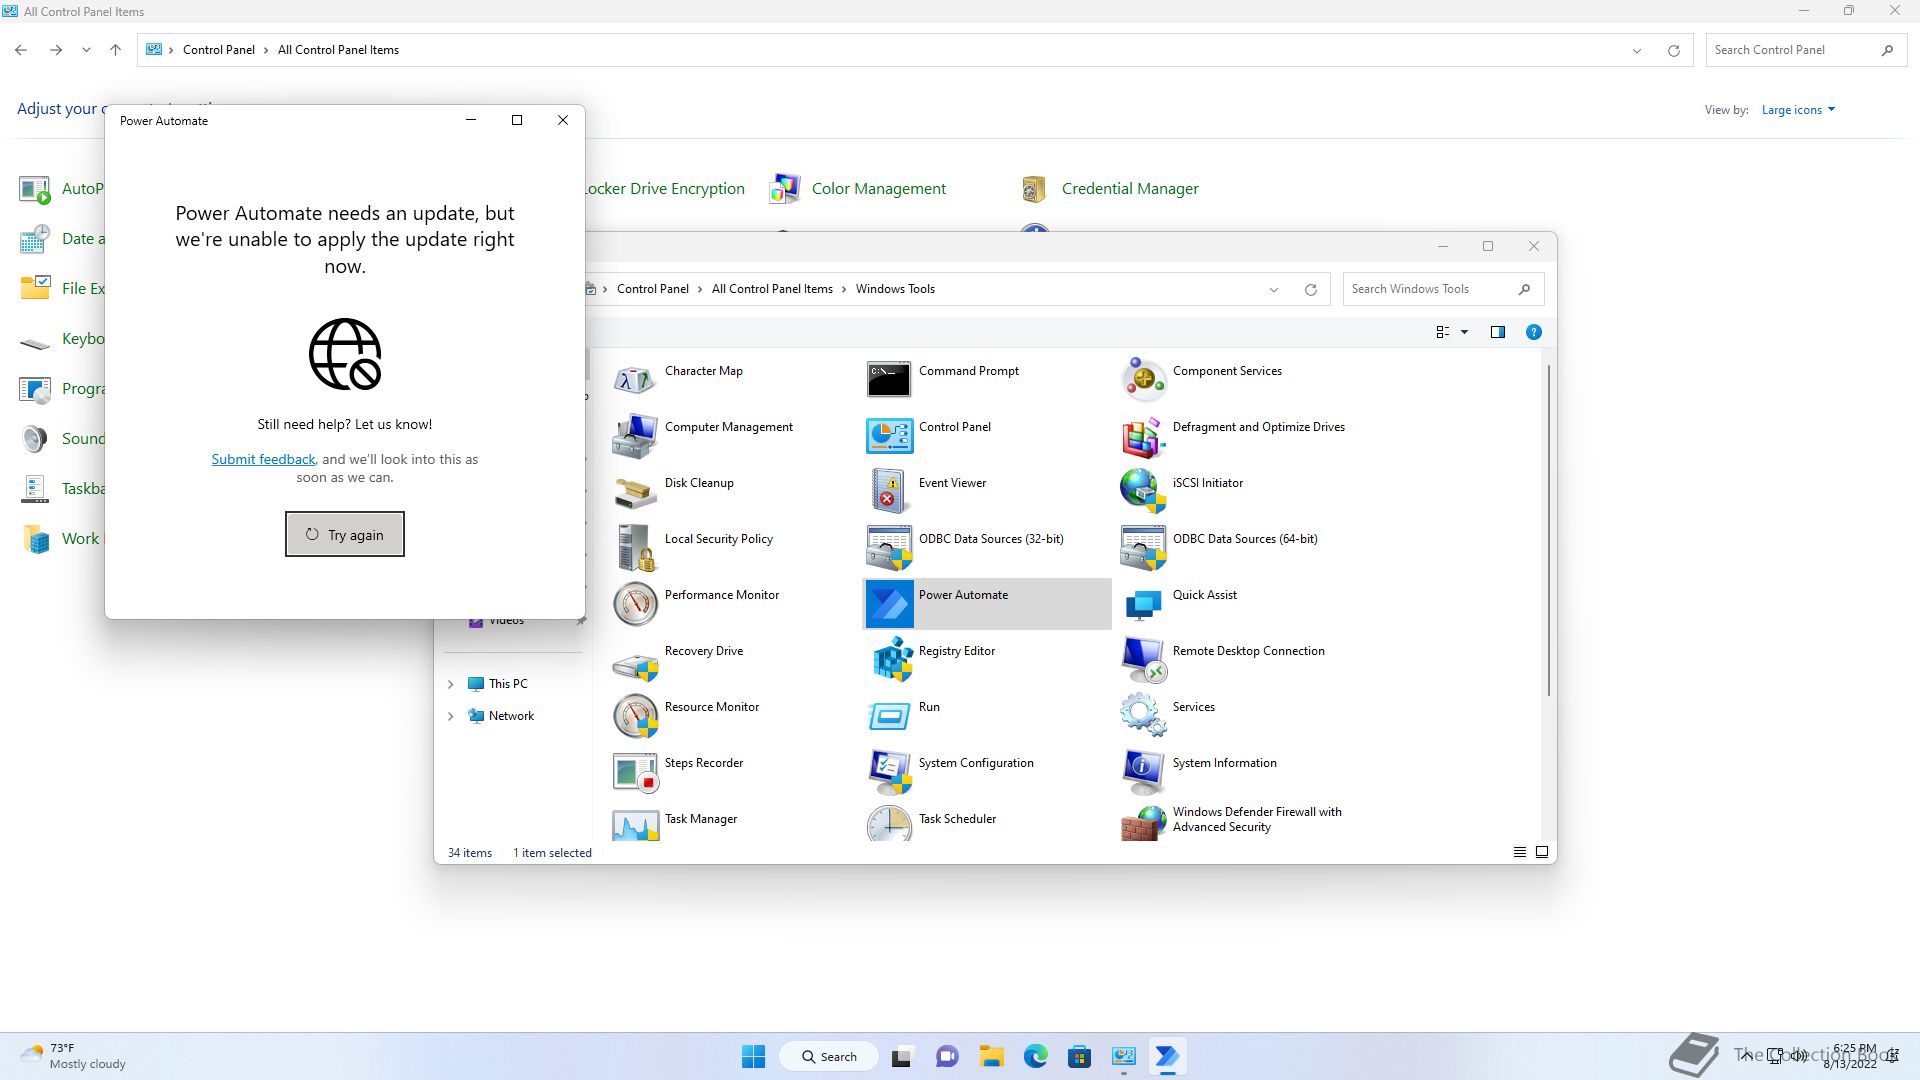Open Credential Manager in Control Panel
Image resolution: width=1920 pixels, height=1080 pixels.
(x=1129, y=189)
